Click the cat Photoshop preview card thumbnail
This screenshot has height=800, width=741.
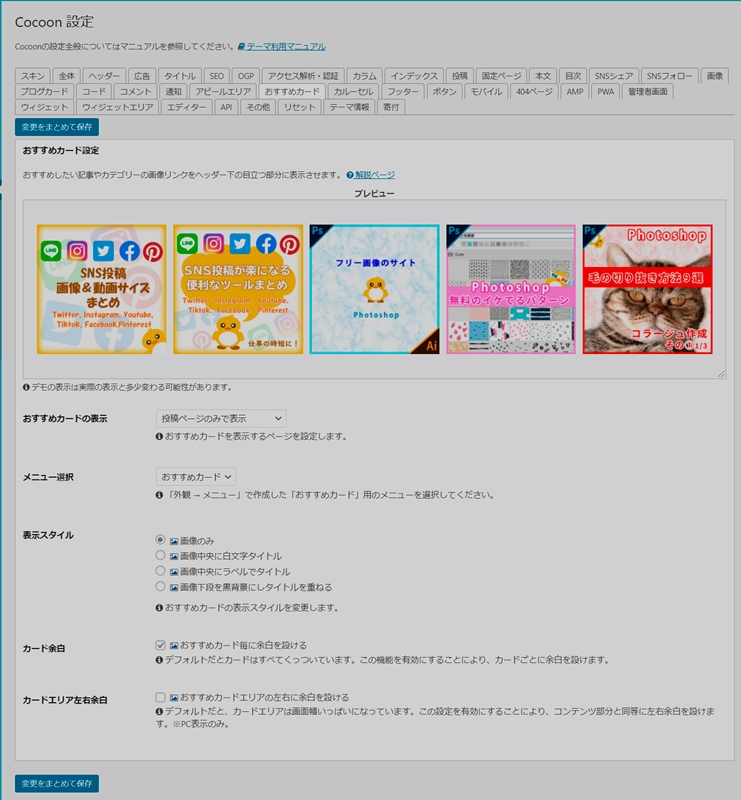click(x=647, y=289)
